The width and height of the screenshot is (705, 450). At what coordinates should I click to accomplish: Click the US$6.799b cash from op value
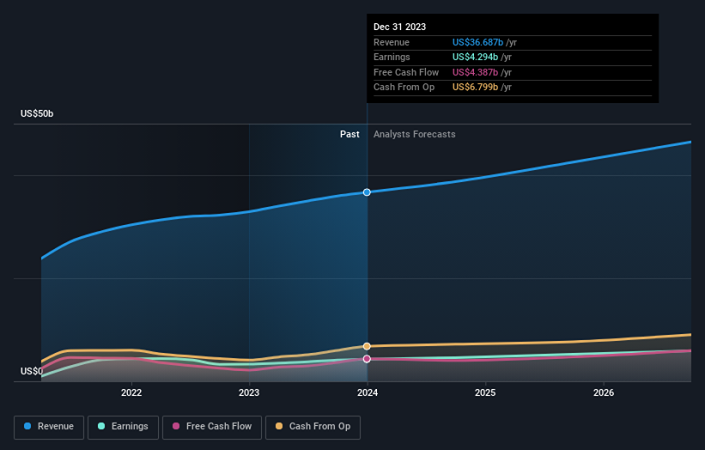pos(475,87)
